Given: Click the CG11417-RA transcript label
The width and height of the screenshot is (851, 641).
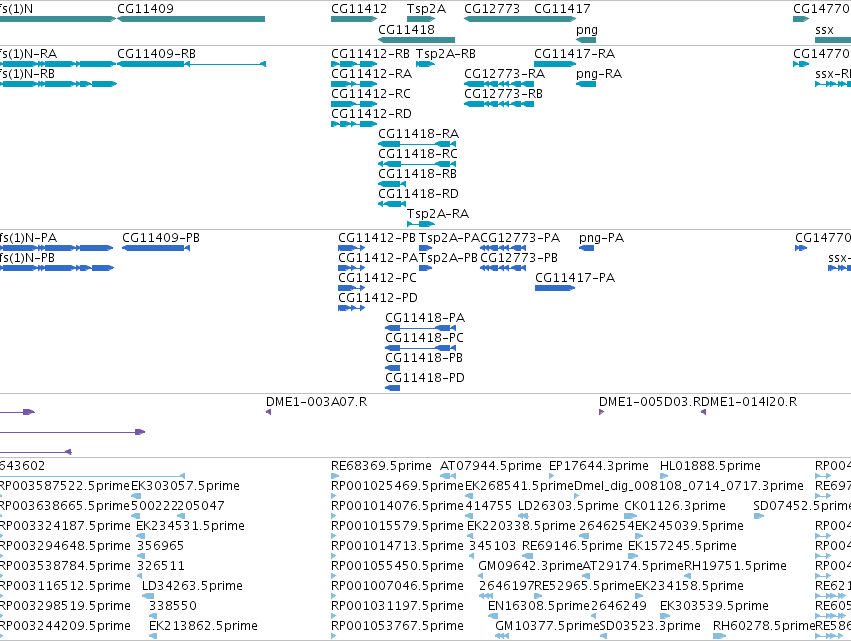Looking at the screenshot, I should 574,54.
